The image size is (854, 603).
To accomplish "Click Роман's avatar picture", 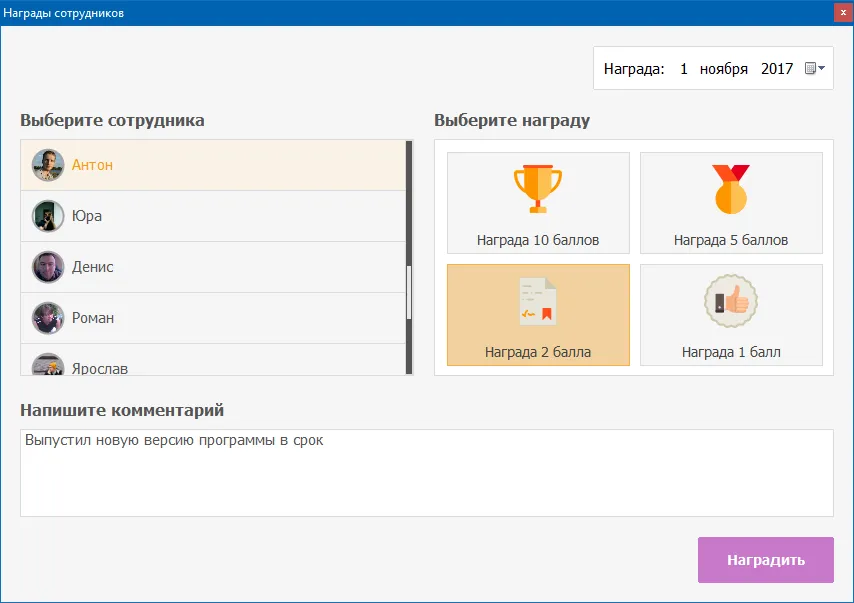I will pyautogui.click(x=48, y=318).
